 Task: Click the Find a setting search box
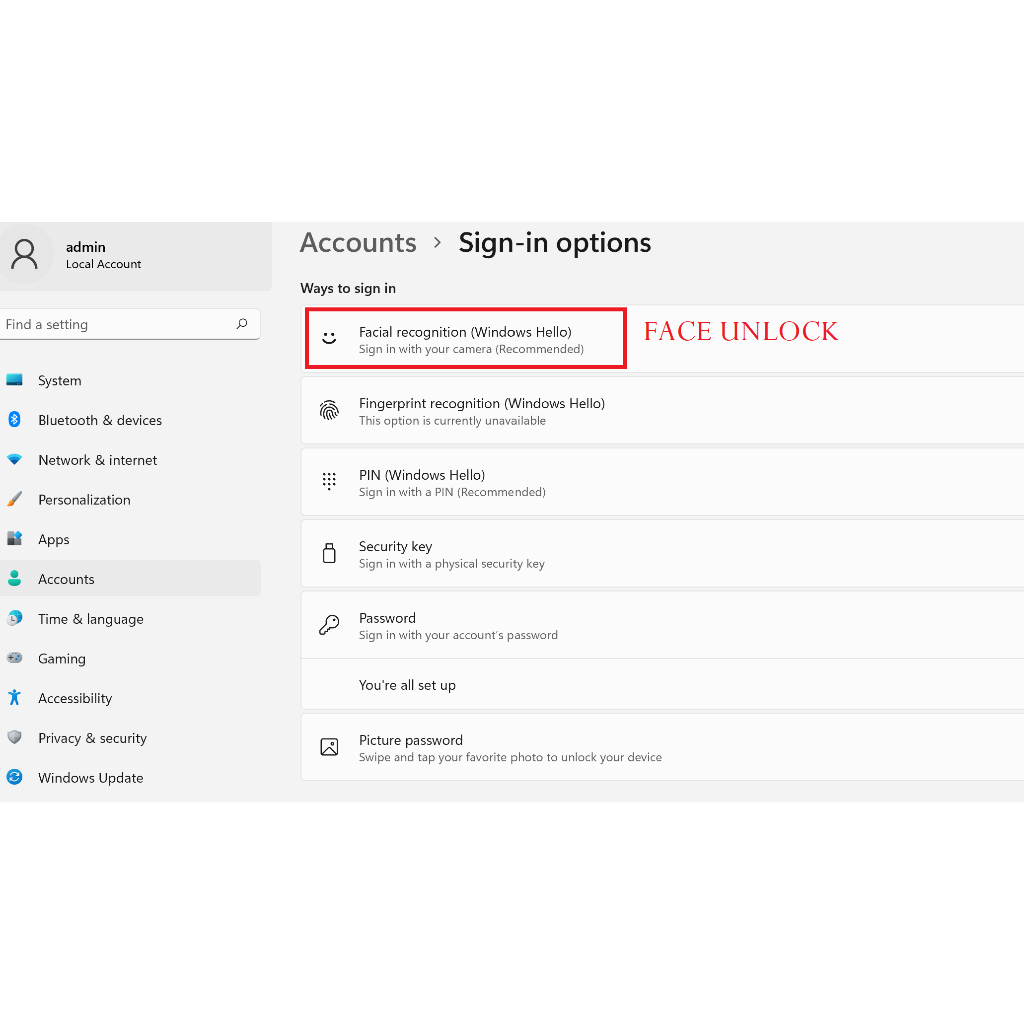[115, 324]
